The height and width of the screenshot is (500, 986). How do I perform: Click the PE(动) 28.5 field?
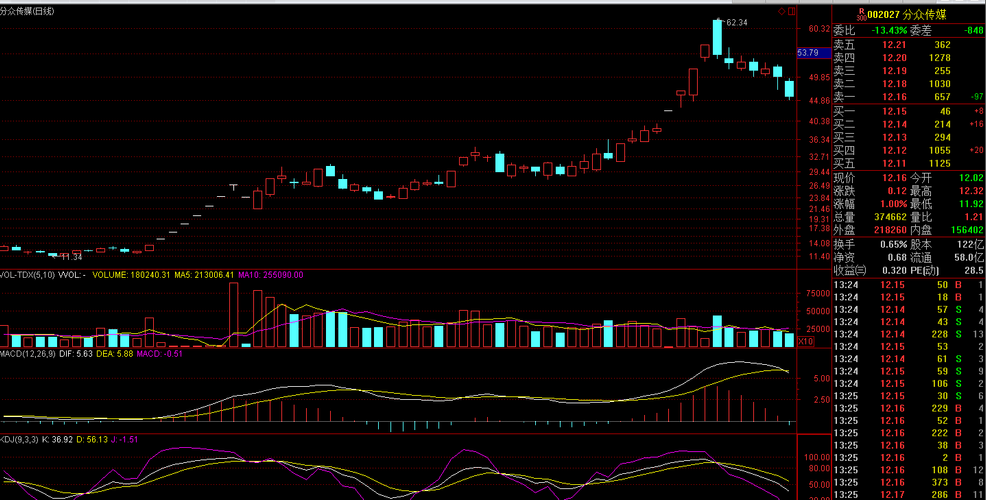click(946, 270)
